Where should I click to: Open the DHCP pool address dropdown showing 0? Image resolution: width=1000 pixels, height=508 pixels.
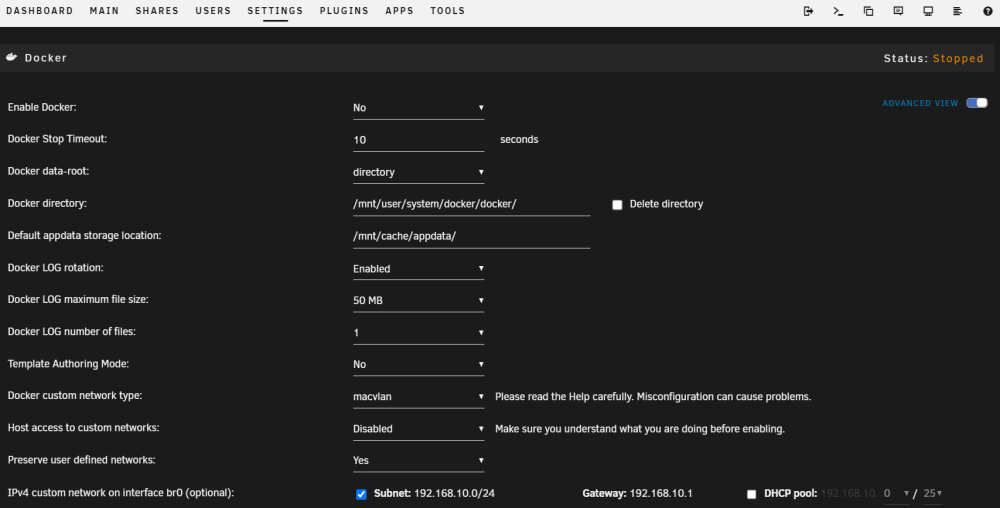896,493
